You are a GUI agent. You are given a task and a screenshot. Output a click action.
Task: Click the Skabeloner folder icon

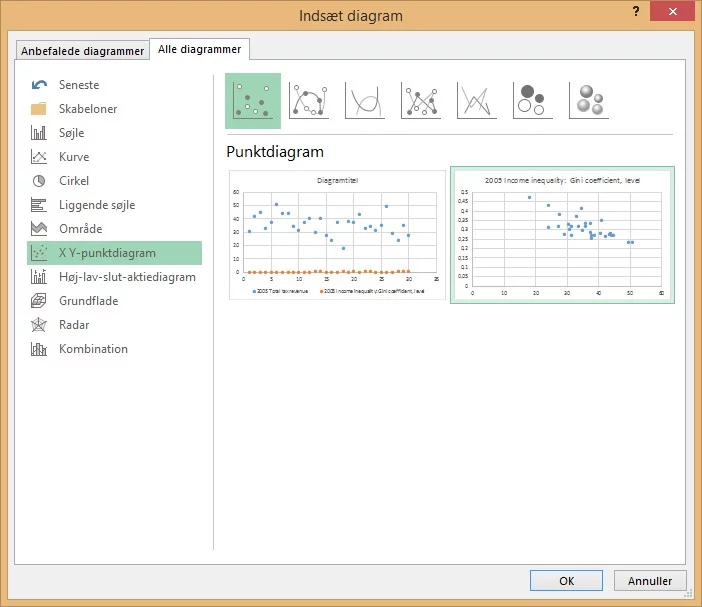point(39,109)
